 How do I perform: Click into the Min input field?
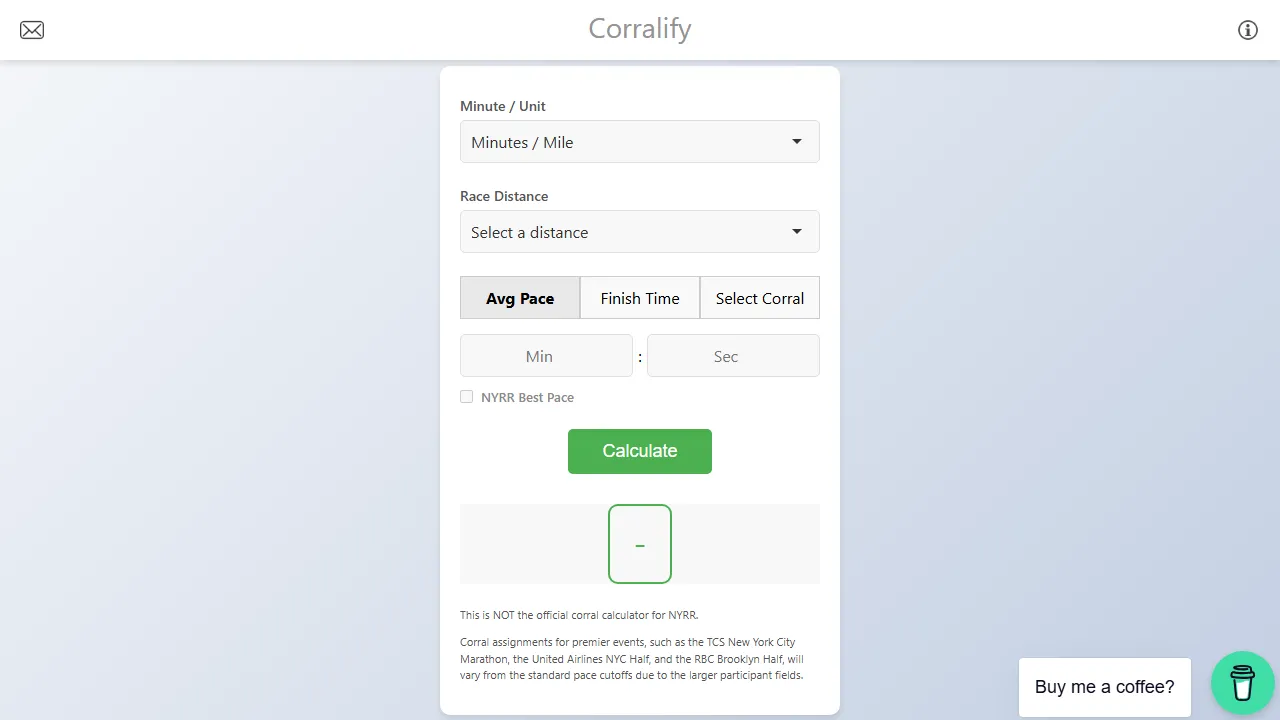click(546, 355)
